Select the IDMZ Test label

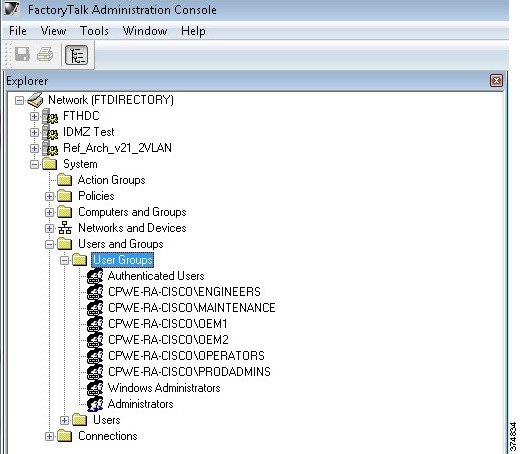[x=89, y=132]
